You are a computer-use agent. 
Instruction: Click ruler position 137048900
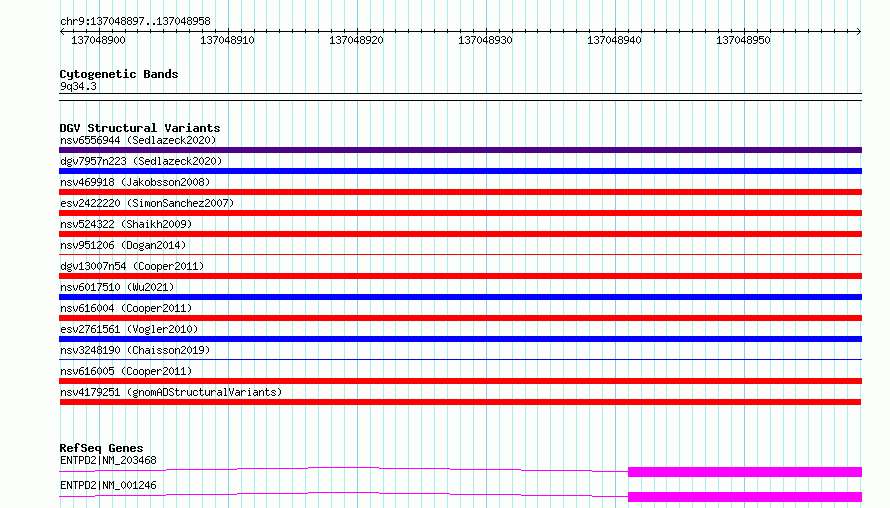(98, 40)
